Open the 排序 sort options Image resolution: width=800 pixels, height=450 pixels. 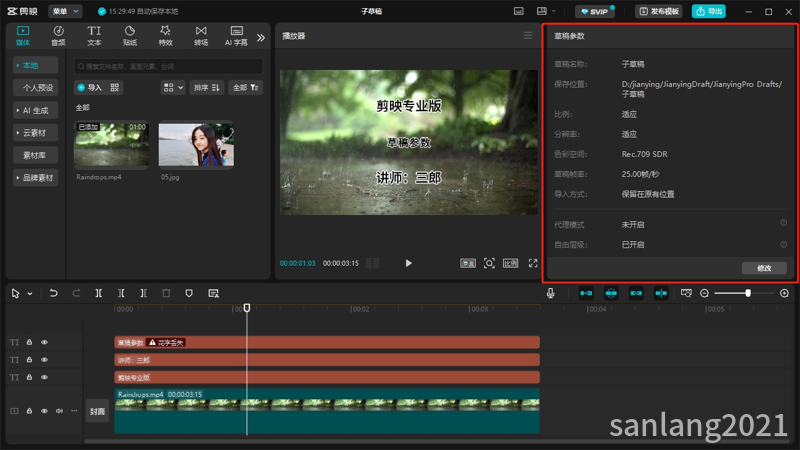pyautogui.click(x=206, y=88)
